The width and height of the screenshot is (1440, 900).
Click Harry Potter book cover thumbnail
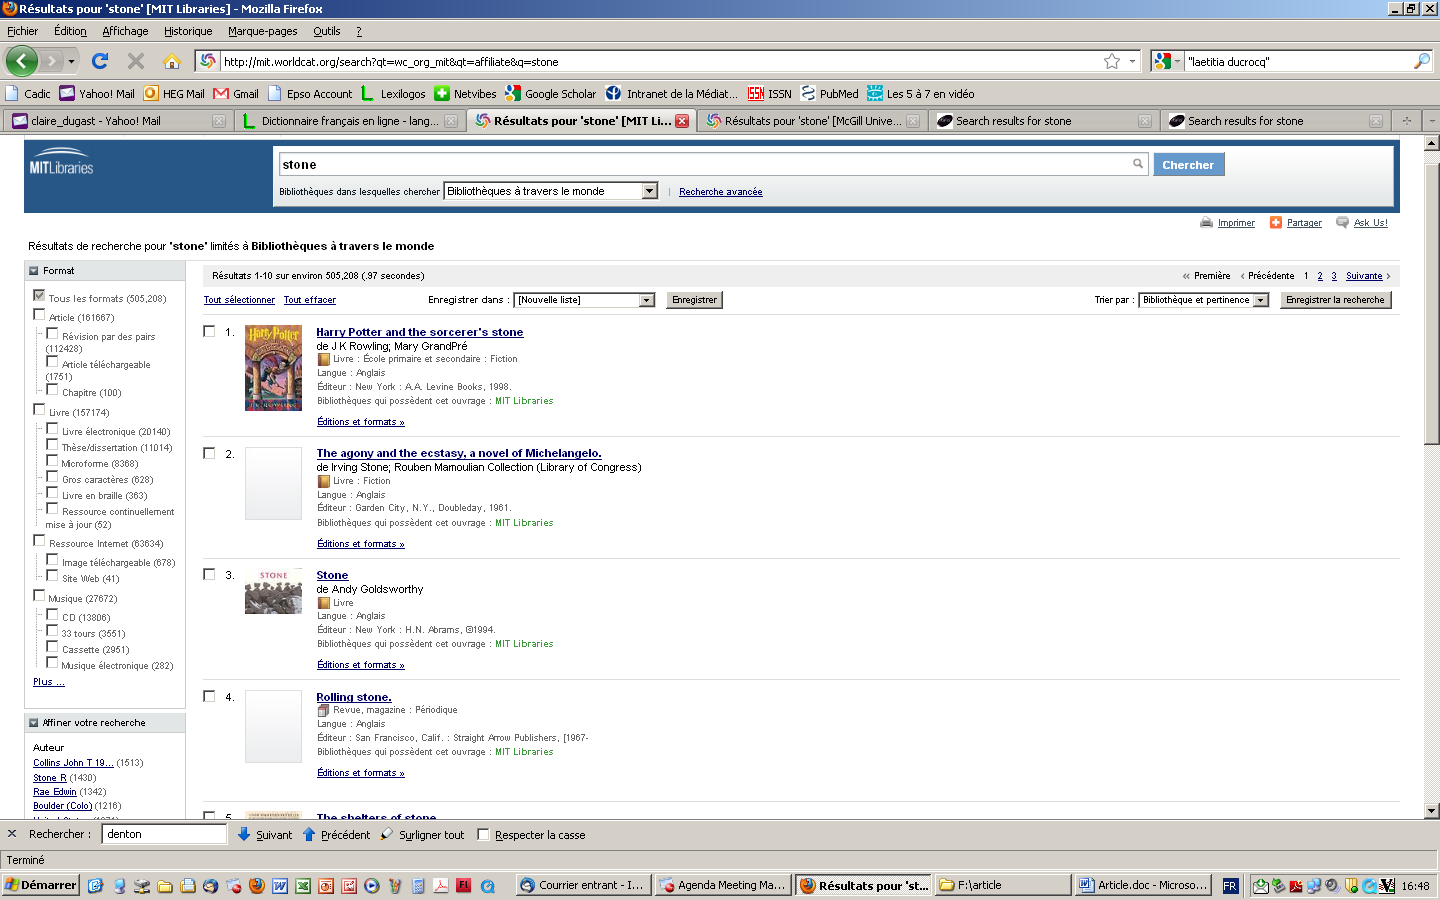273,368
